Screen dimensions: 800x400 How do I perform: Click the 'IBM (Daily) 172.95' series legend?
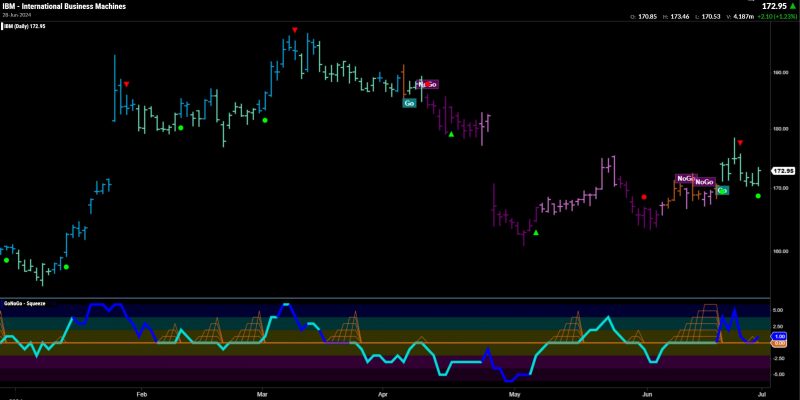pos(24,26)
